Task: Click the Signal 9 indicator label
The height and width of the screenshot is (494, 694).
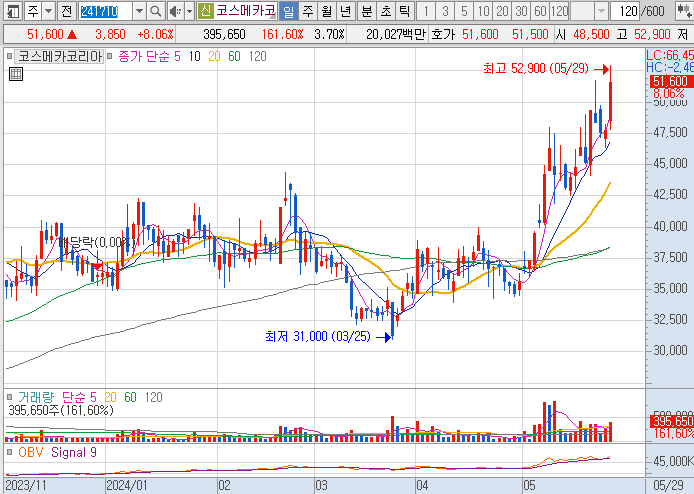Action: point(73,452)
